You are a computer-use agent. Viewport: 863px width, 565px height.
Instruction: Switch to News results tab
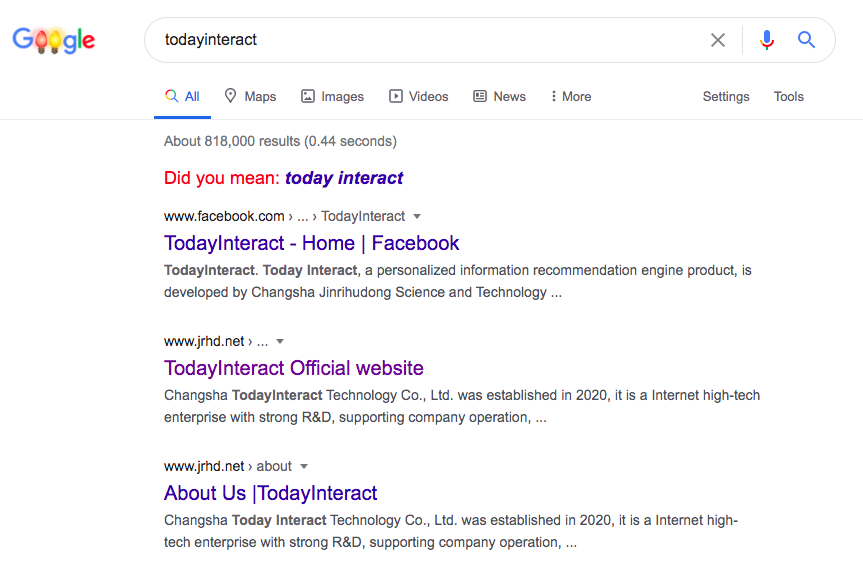point(499,97)
